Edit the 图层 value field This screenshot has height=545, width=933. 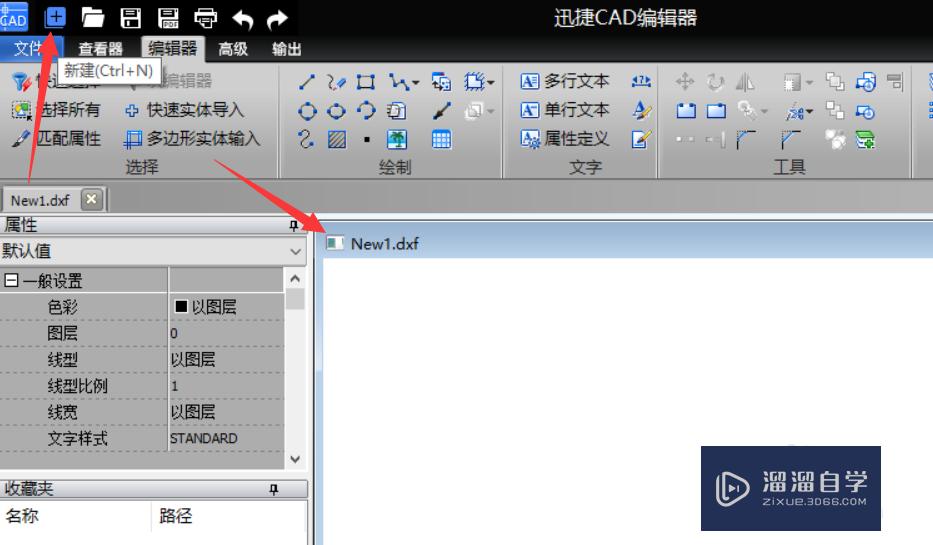click(x=227, y=333)
